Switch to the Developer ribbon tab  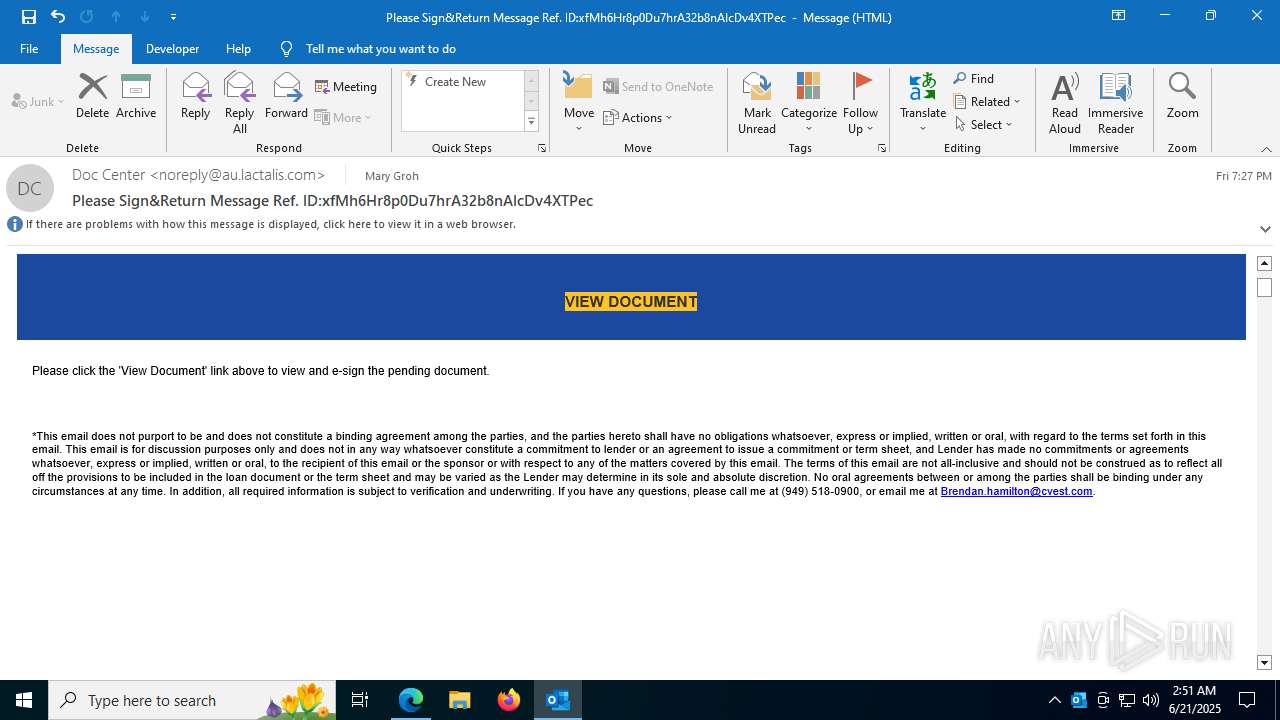[172, 49]
